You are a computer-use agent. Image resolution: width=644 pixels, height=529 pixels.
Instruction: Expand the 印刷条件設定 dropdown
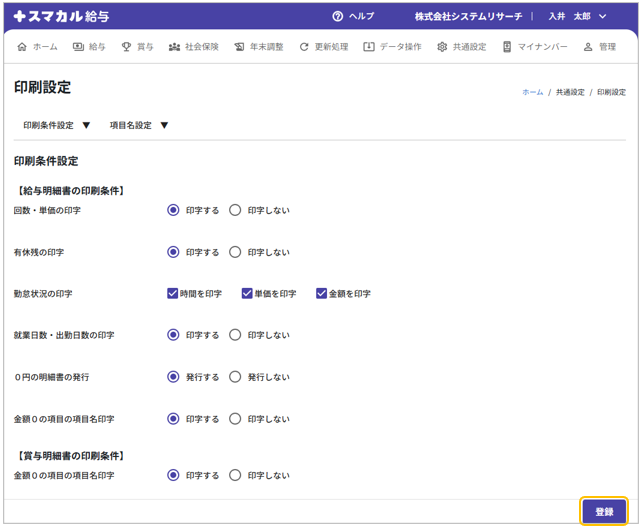tap(57, 126)
